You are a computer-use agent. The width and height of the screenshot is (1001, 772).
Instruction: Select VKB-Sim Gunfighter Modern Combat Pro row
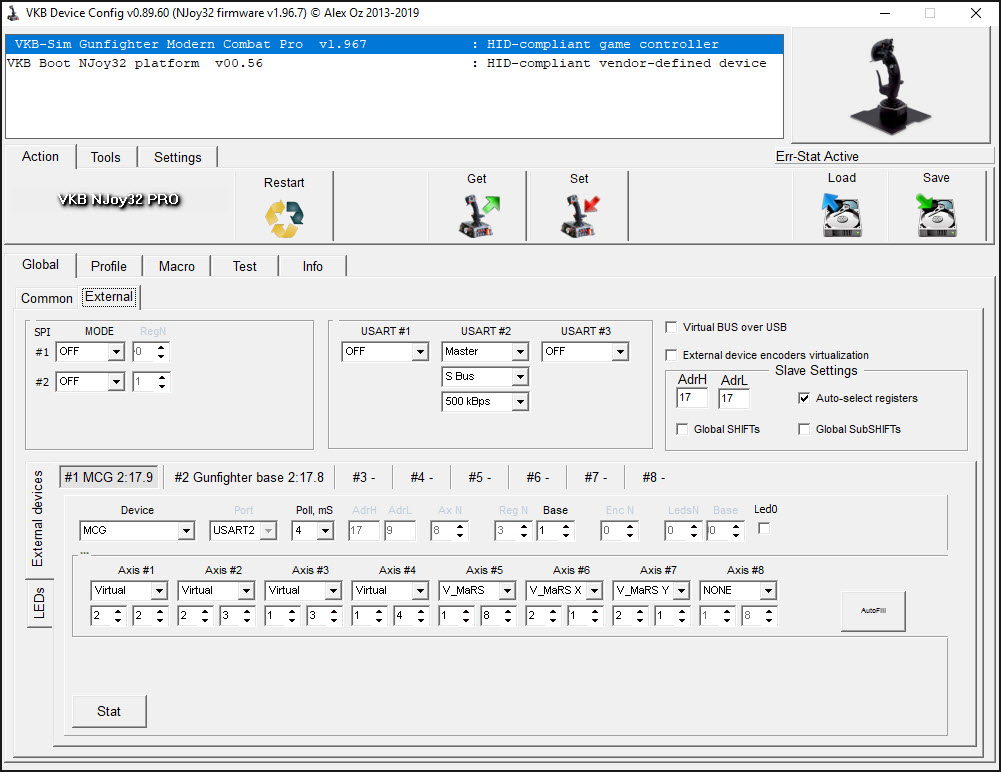[x=394, y=44]
